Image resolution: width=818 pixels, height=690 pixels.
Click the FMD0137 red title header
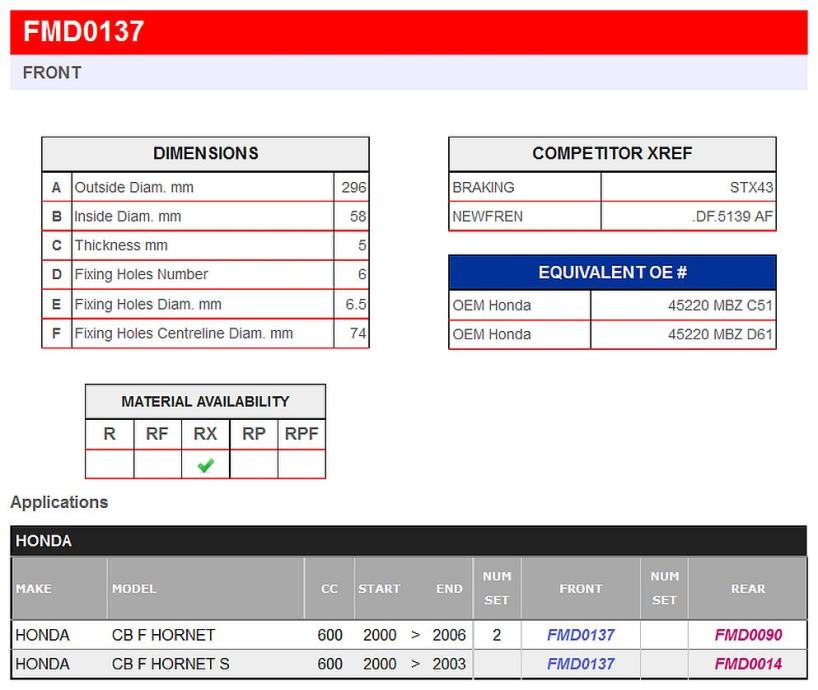click(x=408, y=32)
